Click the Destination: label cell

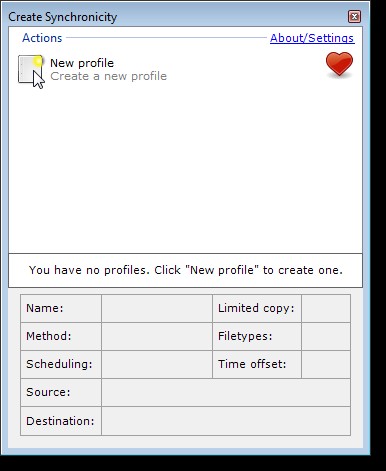click(61, 421)
